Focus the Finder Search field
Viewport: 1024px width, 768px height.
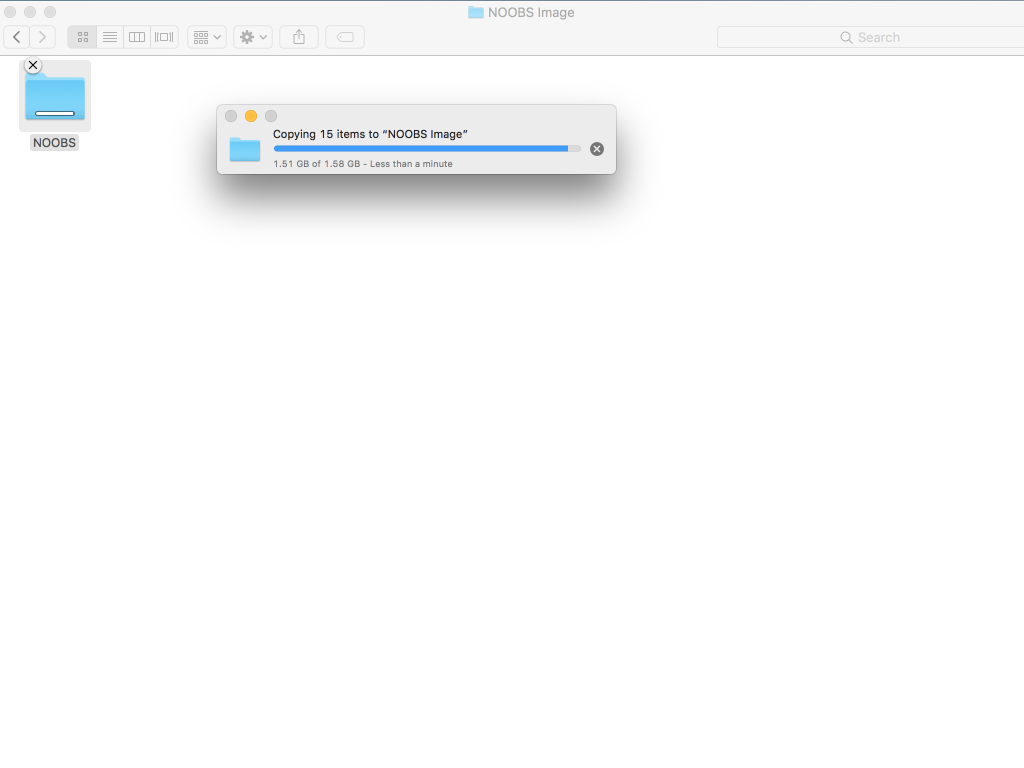click(x=870, y=37)
